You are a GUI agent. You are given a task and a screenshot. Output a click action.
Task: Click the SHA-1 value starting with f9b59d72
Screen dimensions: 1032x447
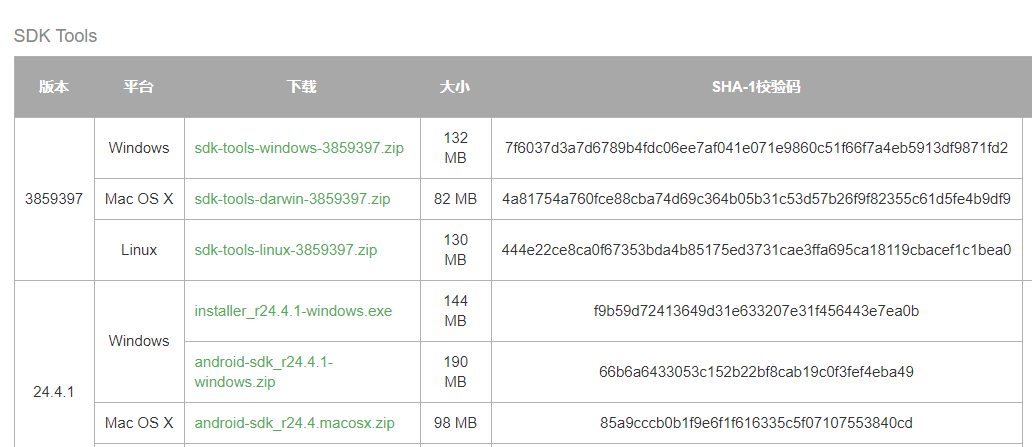coord(756,311)
